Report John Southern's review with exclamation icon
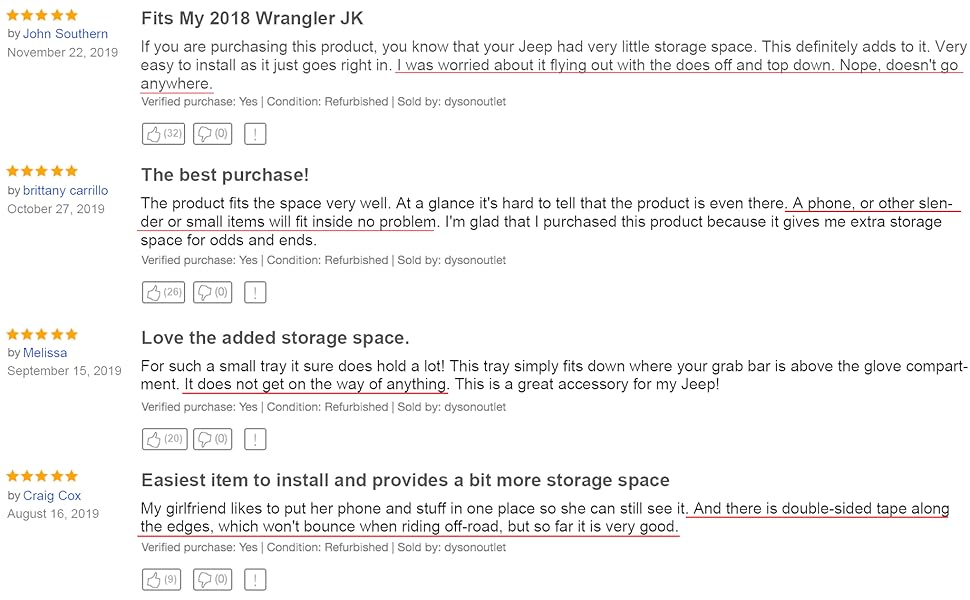This screenshot has height=600, width=970. pyautogui.click(x=255, y=133)
